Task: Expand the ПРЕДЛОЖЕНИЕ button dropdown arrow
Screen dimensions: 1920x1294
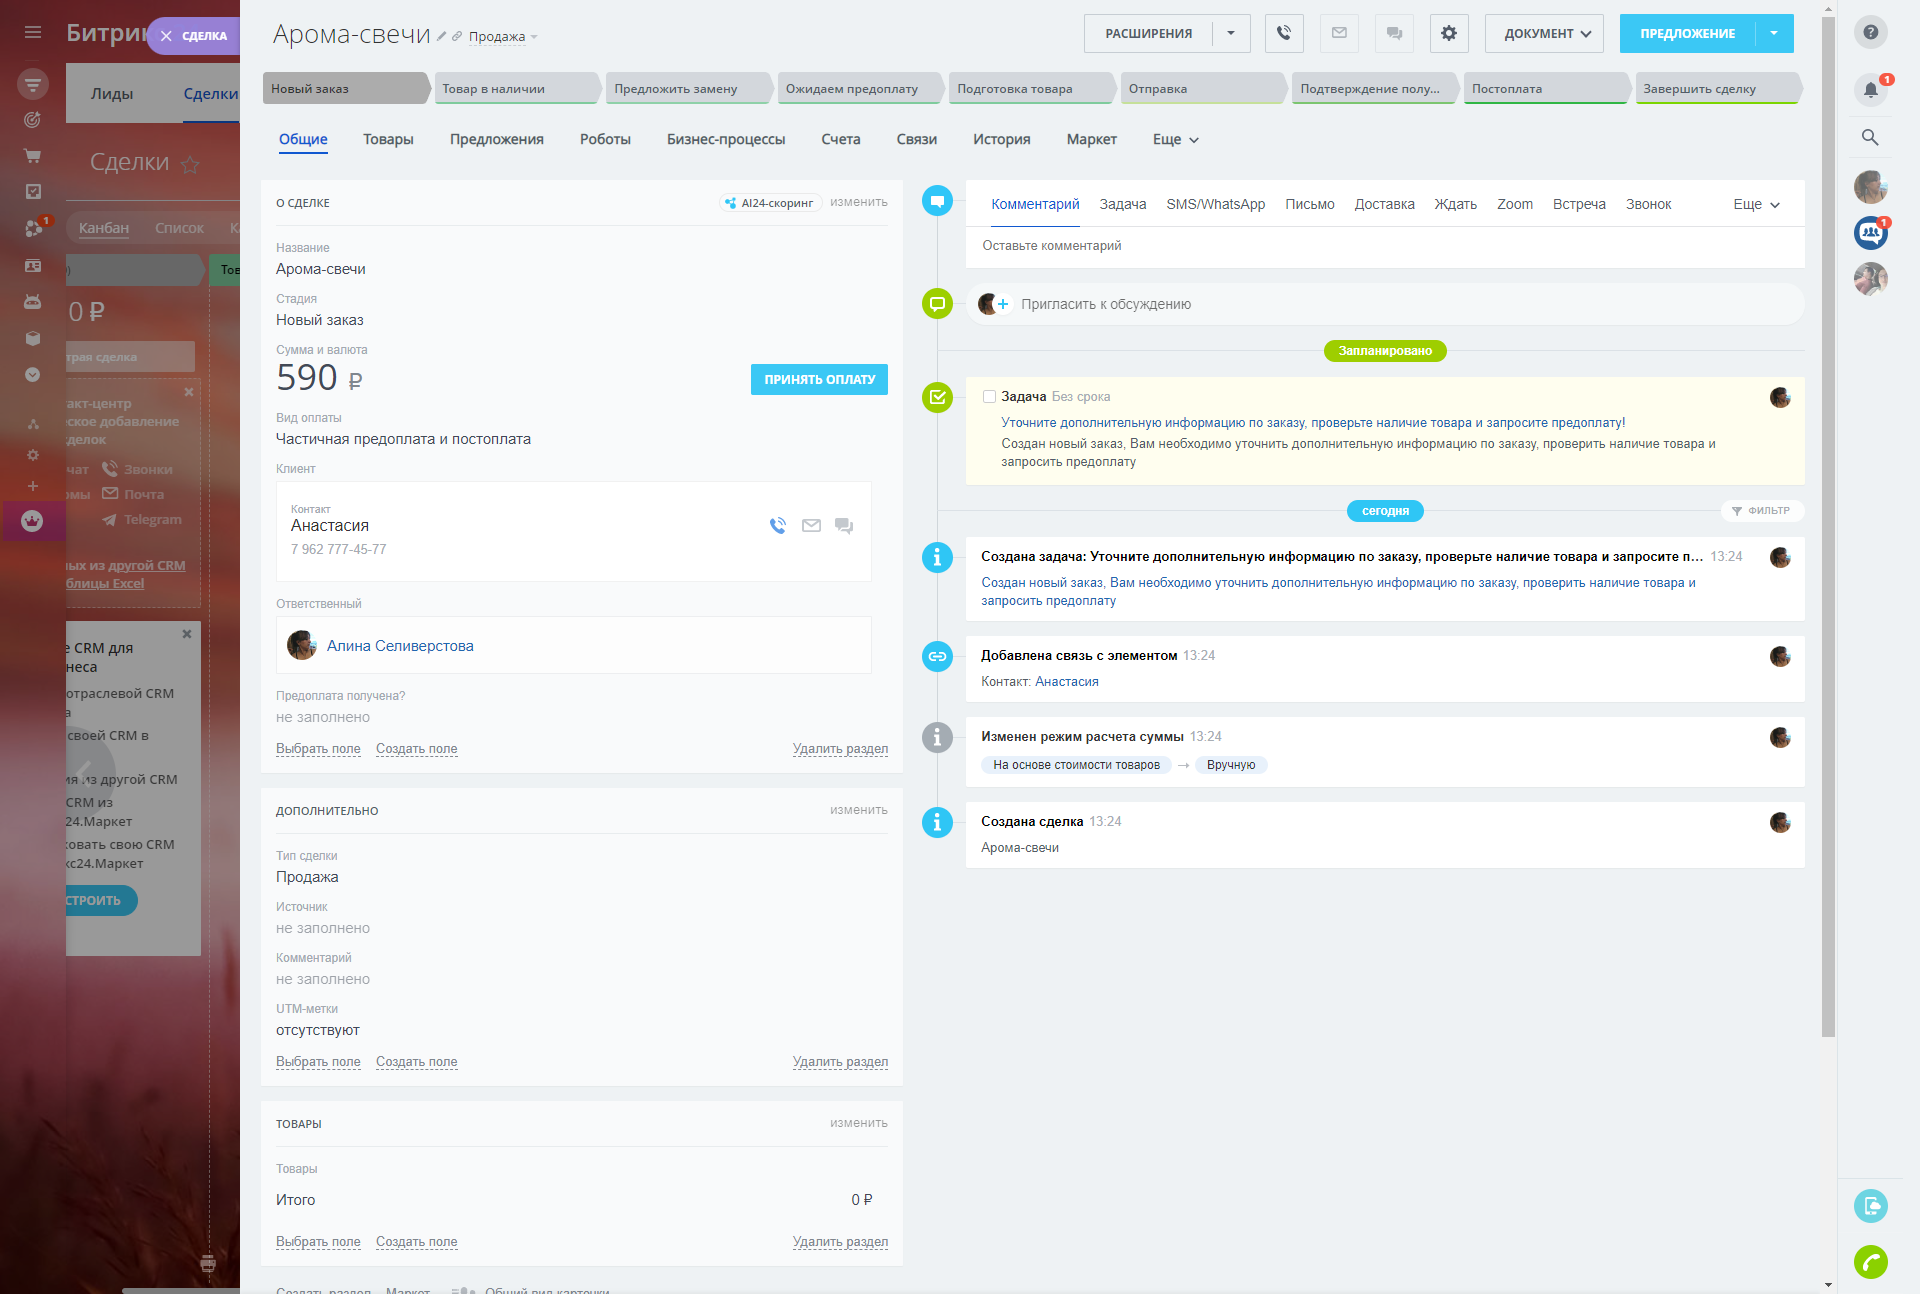Action: (1774, 33)
